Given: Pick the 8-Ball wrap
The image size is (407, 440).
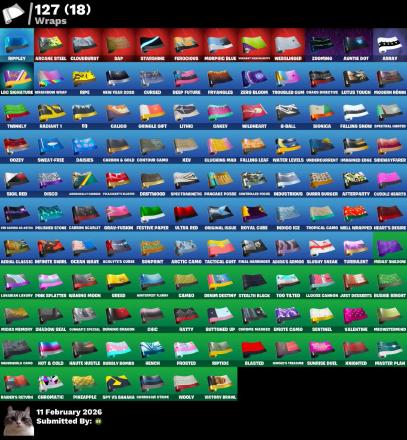Looking at the screenshot, I should point(288,113).
